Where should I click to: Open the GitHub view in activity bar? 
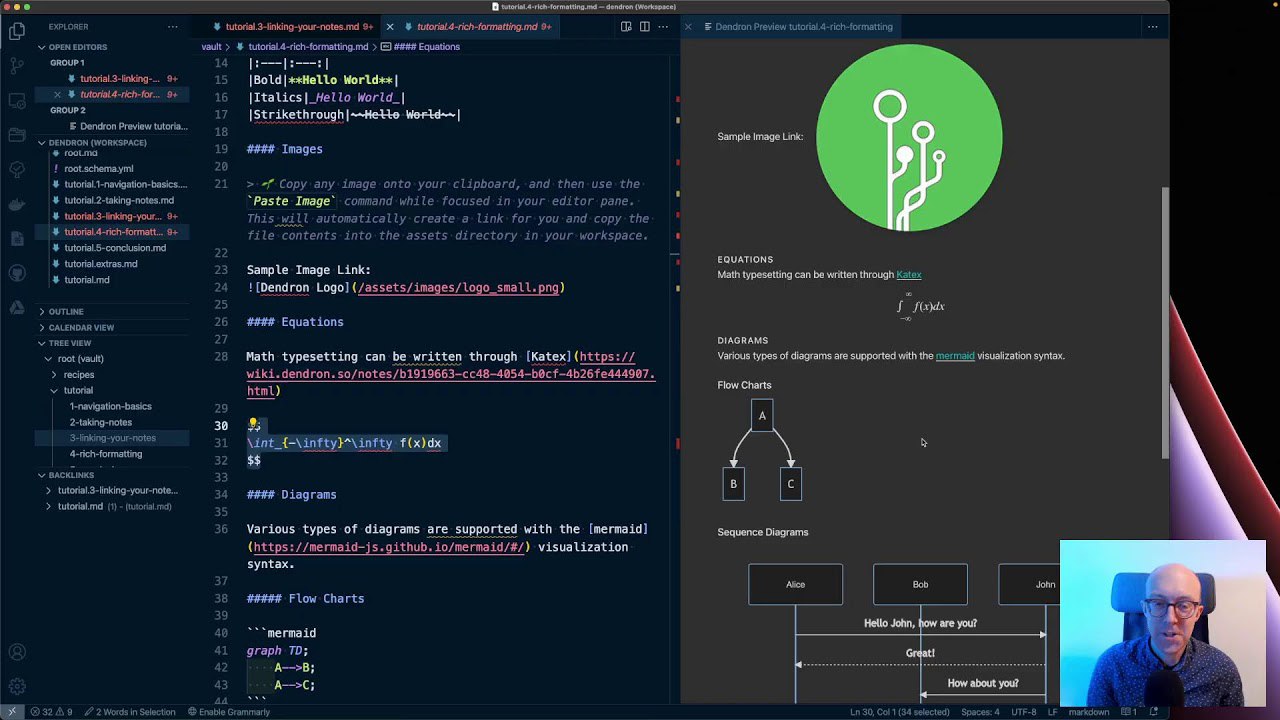point(17,273)
